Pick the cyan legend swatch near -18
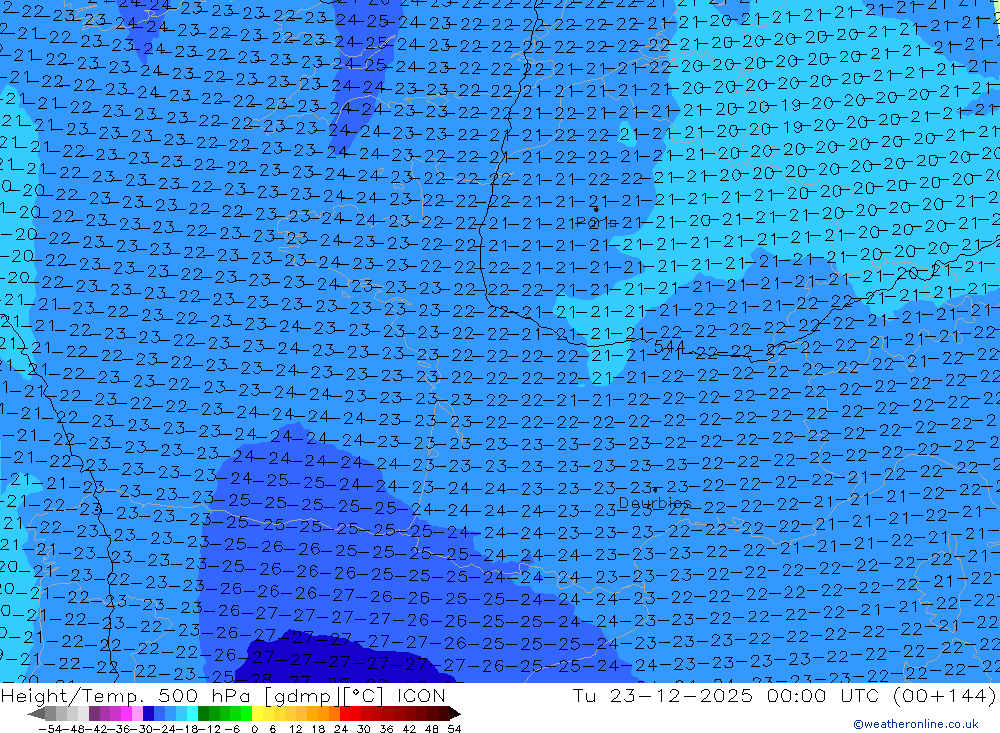This screenshot has width=1000, height=733. tap(192, 713)
